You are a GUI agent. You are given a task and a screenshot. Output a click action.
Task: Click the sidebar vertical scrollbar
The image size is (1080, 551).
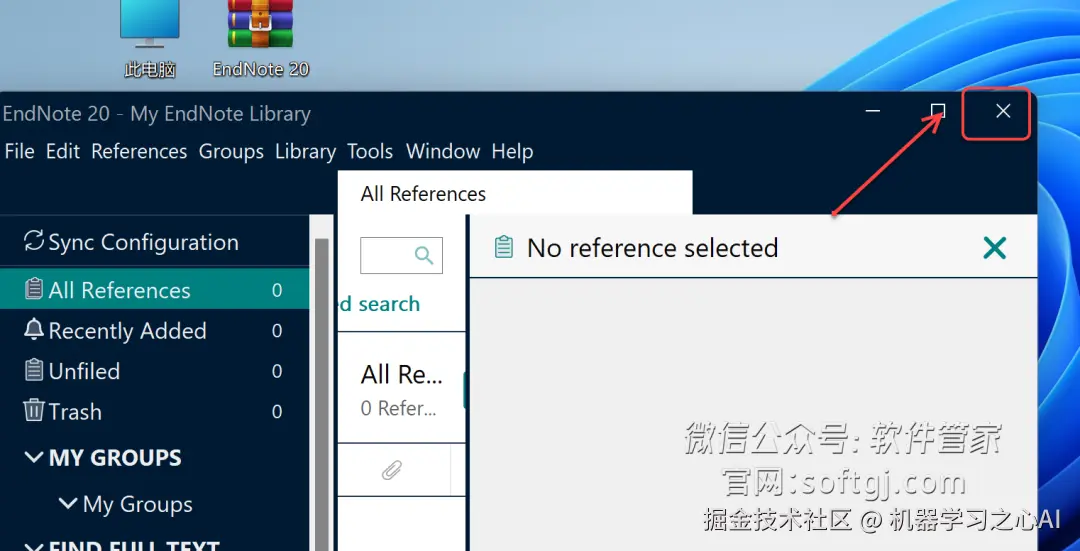322,393
